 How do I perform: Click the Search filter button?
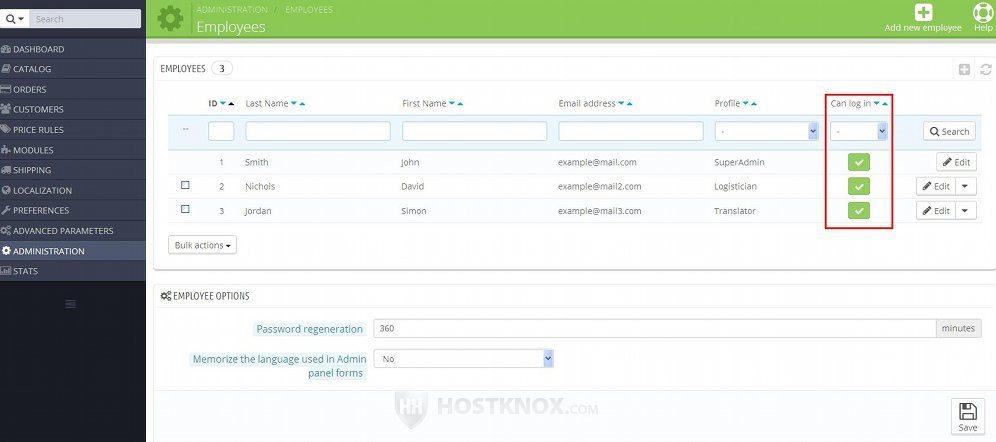tap(949, 131)
